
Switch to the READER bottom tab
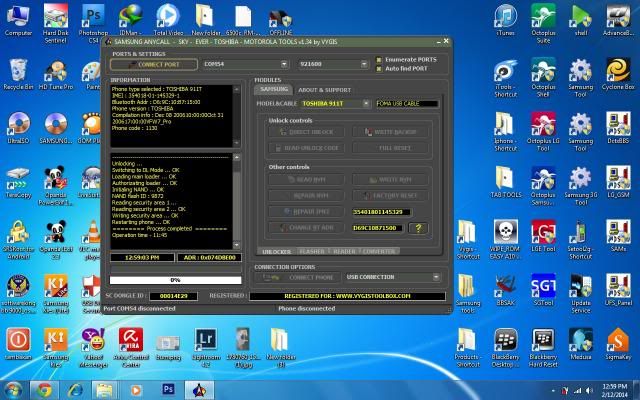344,251
